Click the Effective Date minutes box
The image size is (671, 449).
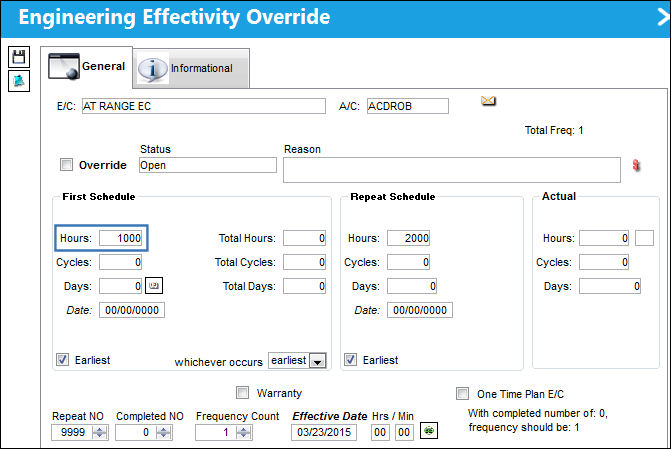coord(404,432)
